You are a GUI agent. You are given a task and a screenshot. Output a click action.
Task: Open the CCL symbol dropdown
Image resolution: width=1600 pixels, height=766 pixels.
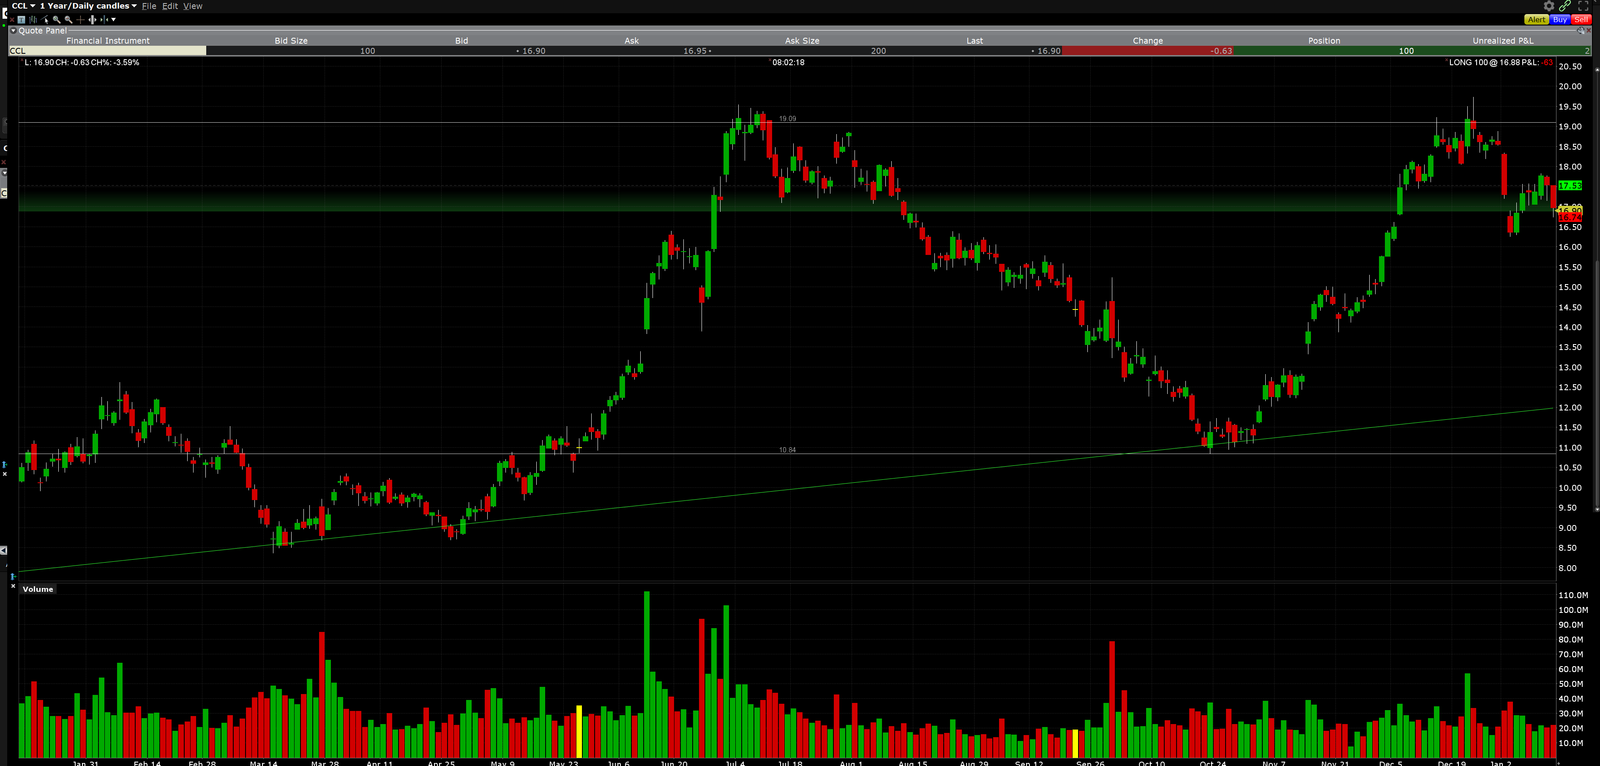(x=22, y=6)
